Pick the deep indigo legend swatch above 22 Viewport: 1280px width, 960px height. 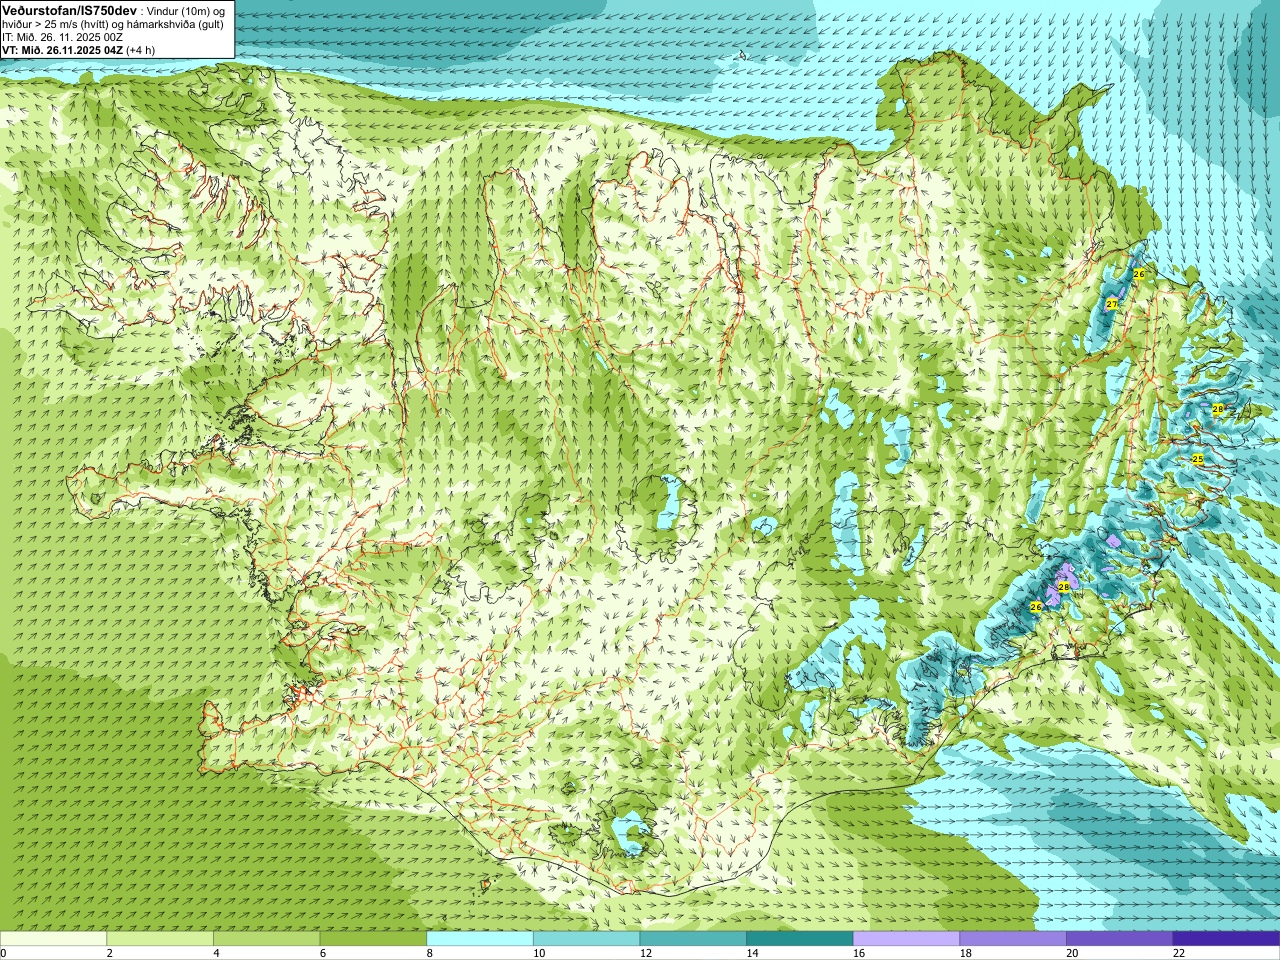click(1226, 939)
